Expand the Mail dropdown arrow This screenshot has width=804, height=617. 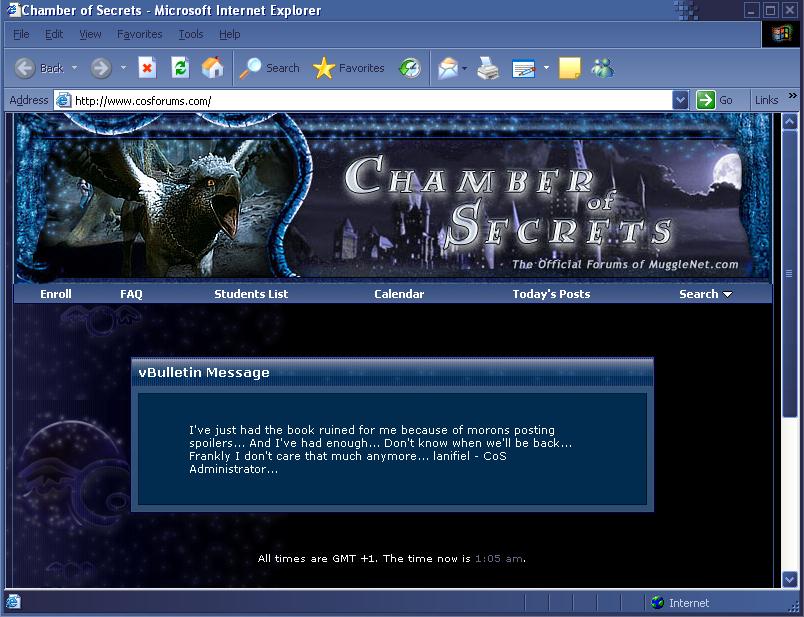pos(465,68)
